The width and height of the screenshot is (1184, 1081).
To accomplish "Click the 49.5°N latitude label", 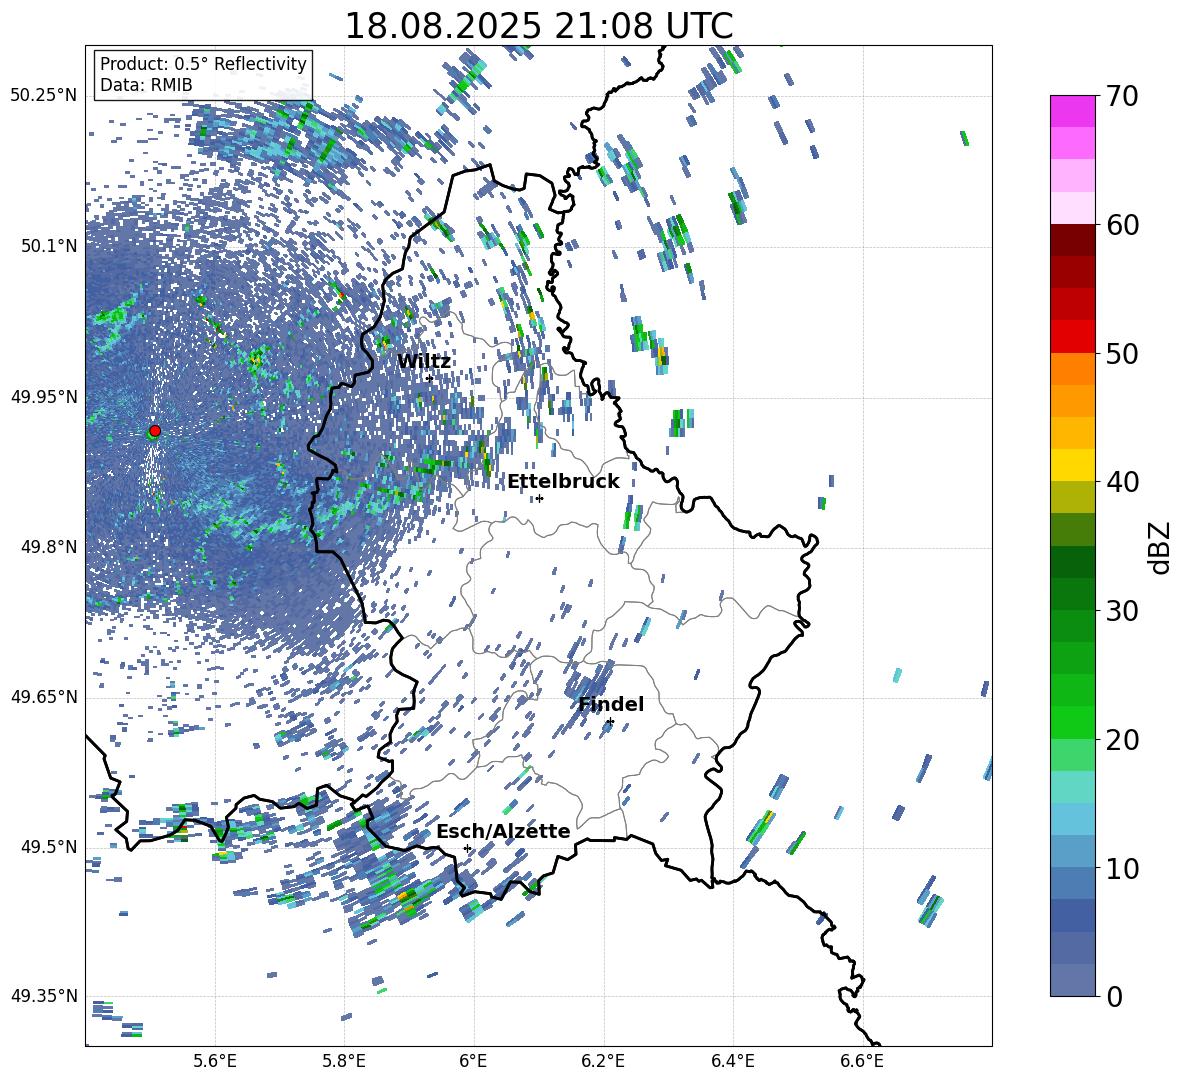I will click(49, 846).
